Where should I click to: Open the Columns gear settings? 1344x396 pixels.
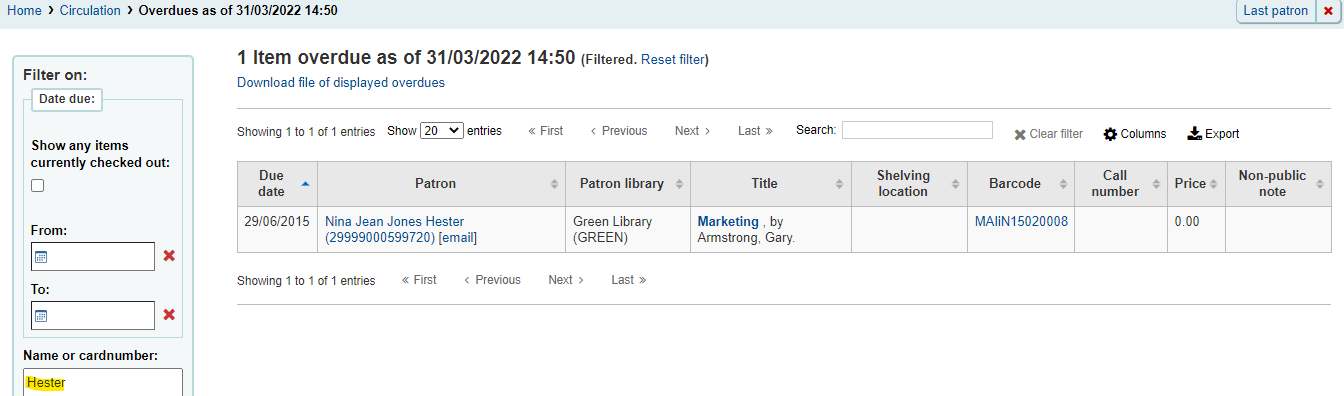pyautogui.click(x=1110, y=134)
